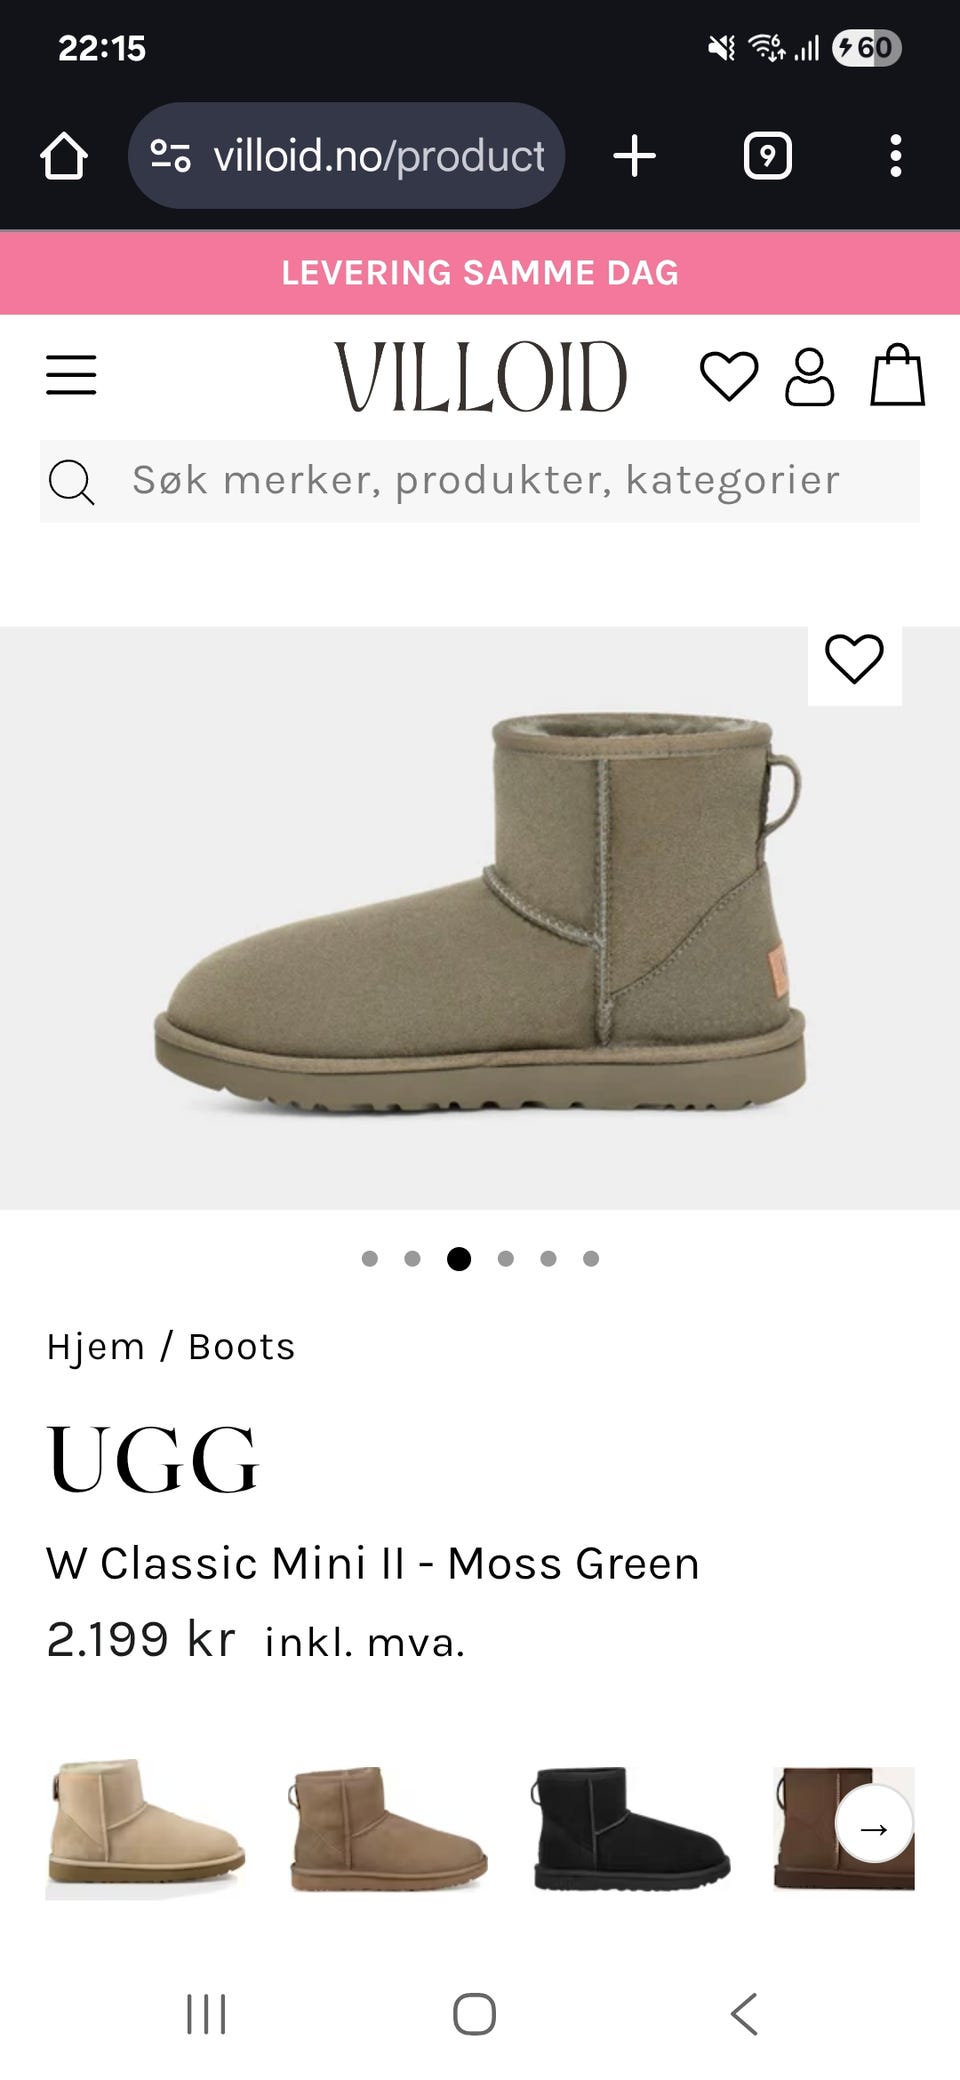Select the last image carousel dot
Screen dimensions: 960x2080
pyautogui.click(x=591, y=1258)
